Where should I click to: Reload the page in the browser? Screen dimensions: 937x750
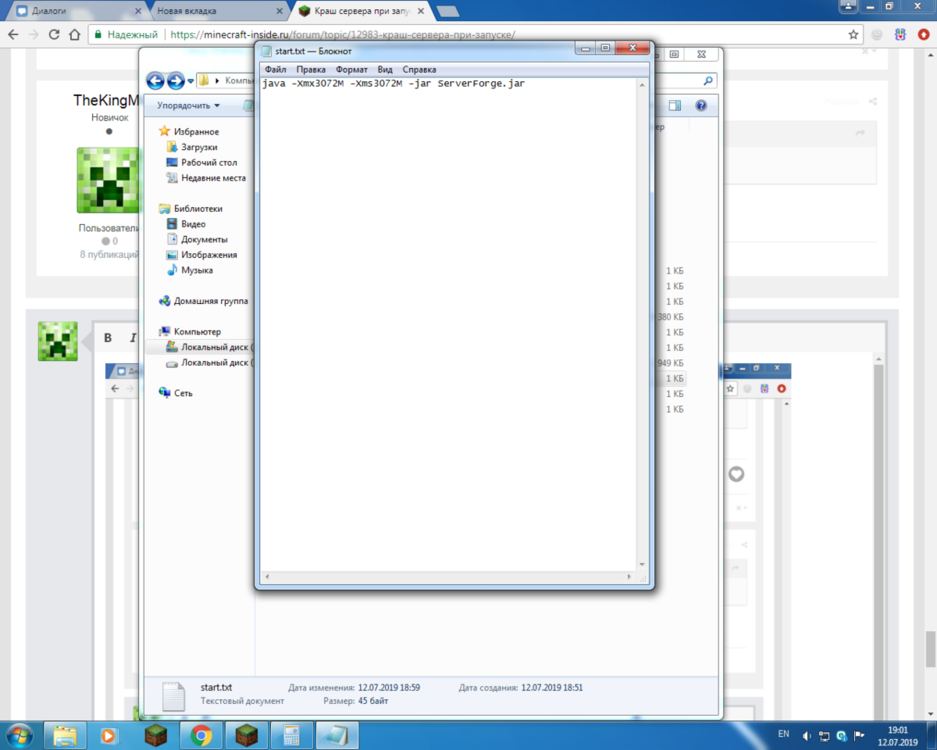(54, 35)
